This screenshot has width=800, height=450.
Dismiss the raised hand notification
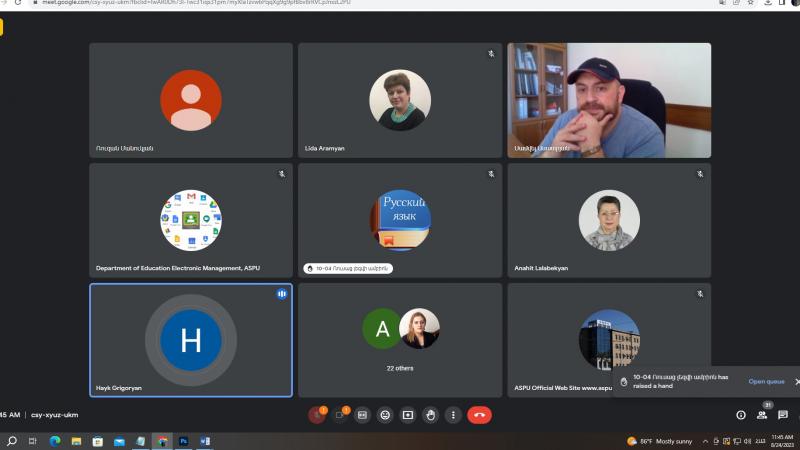click(x=796, y=381)
